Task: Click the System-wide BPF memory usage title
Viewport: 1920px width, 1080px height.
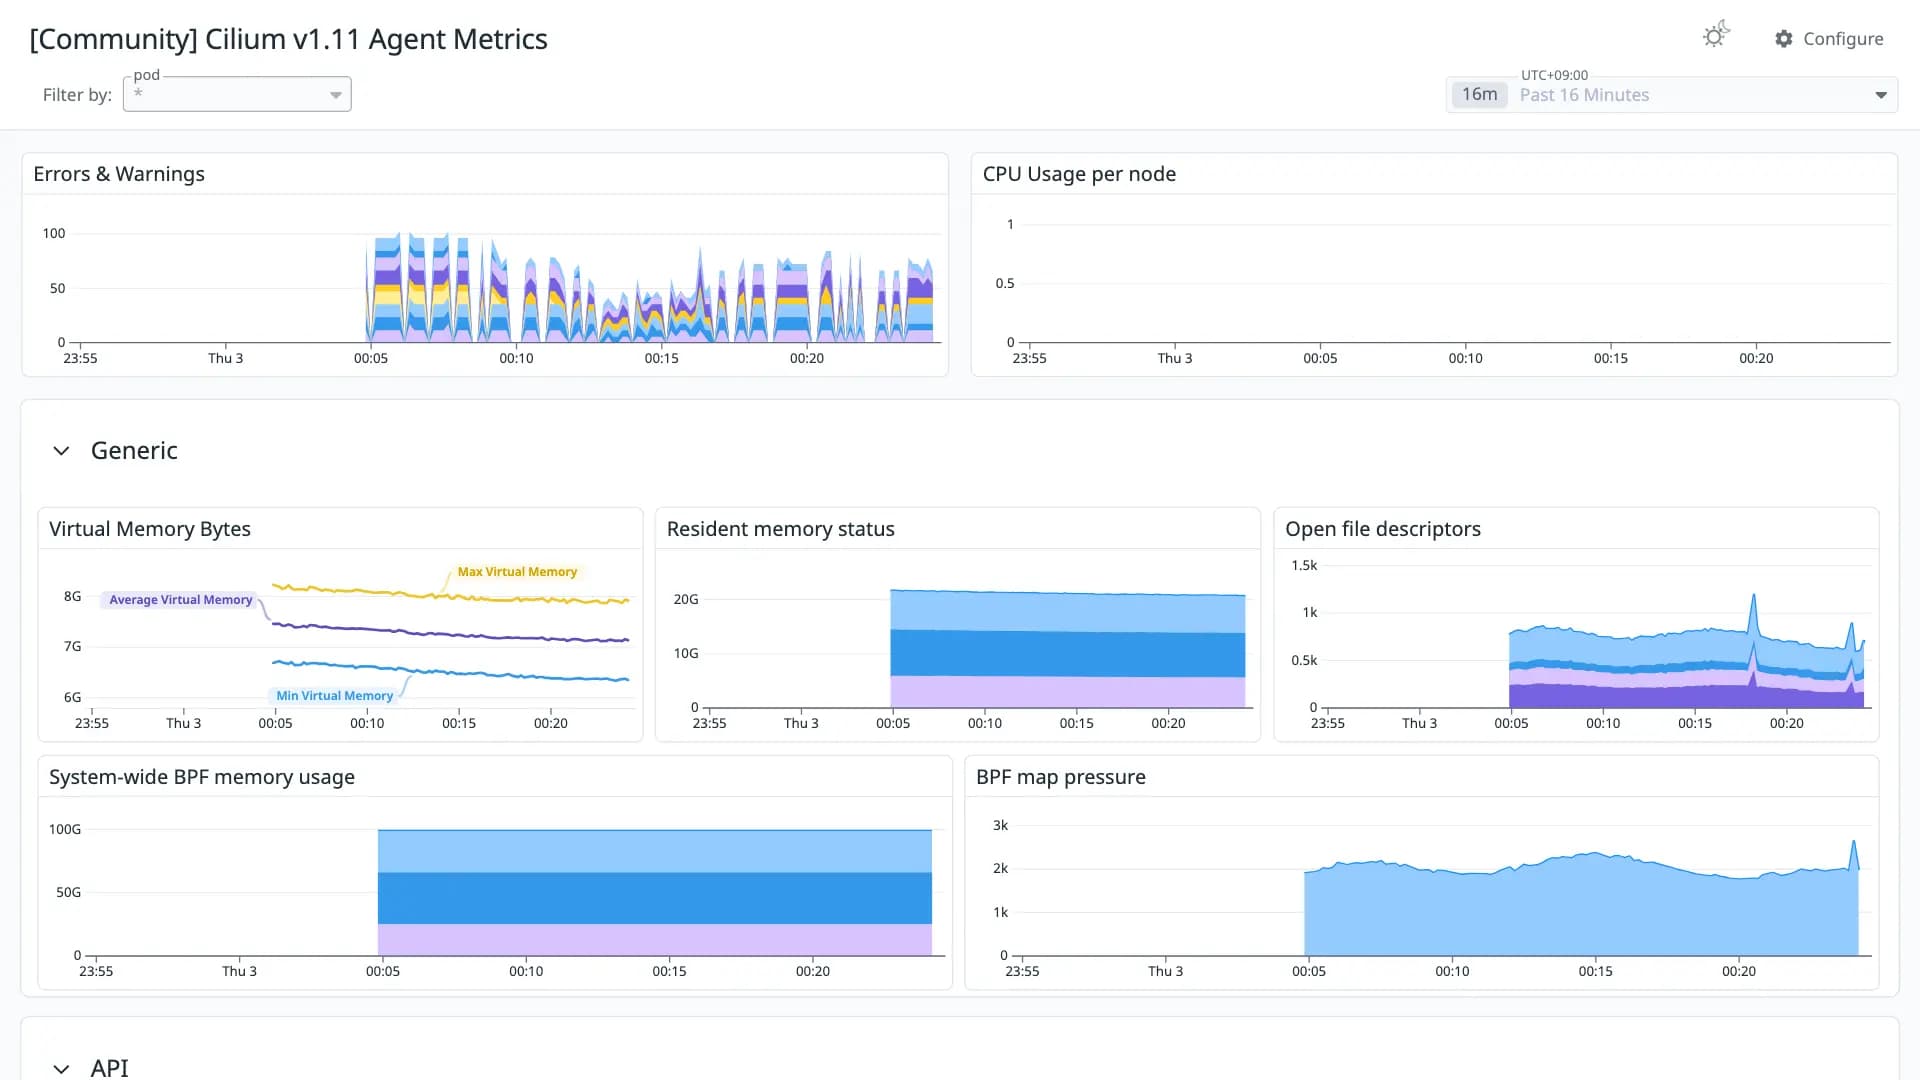Action: pyautogui.click(x=202, y=777)
